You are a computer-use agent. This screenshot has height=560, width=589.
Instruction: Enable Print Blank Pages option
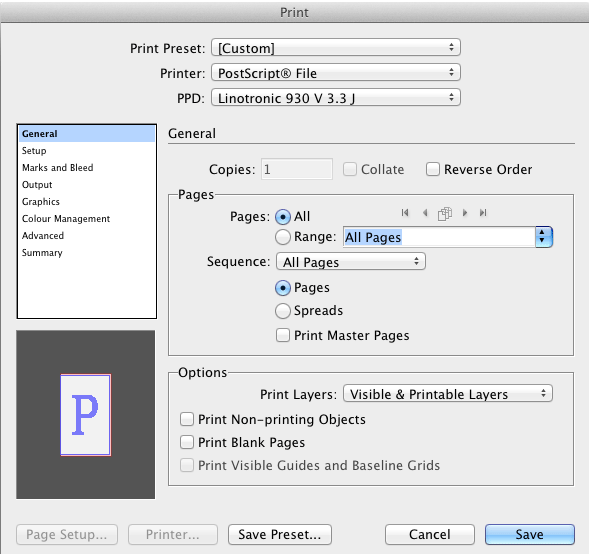[x=187, y=442]
